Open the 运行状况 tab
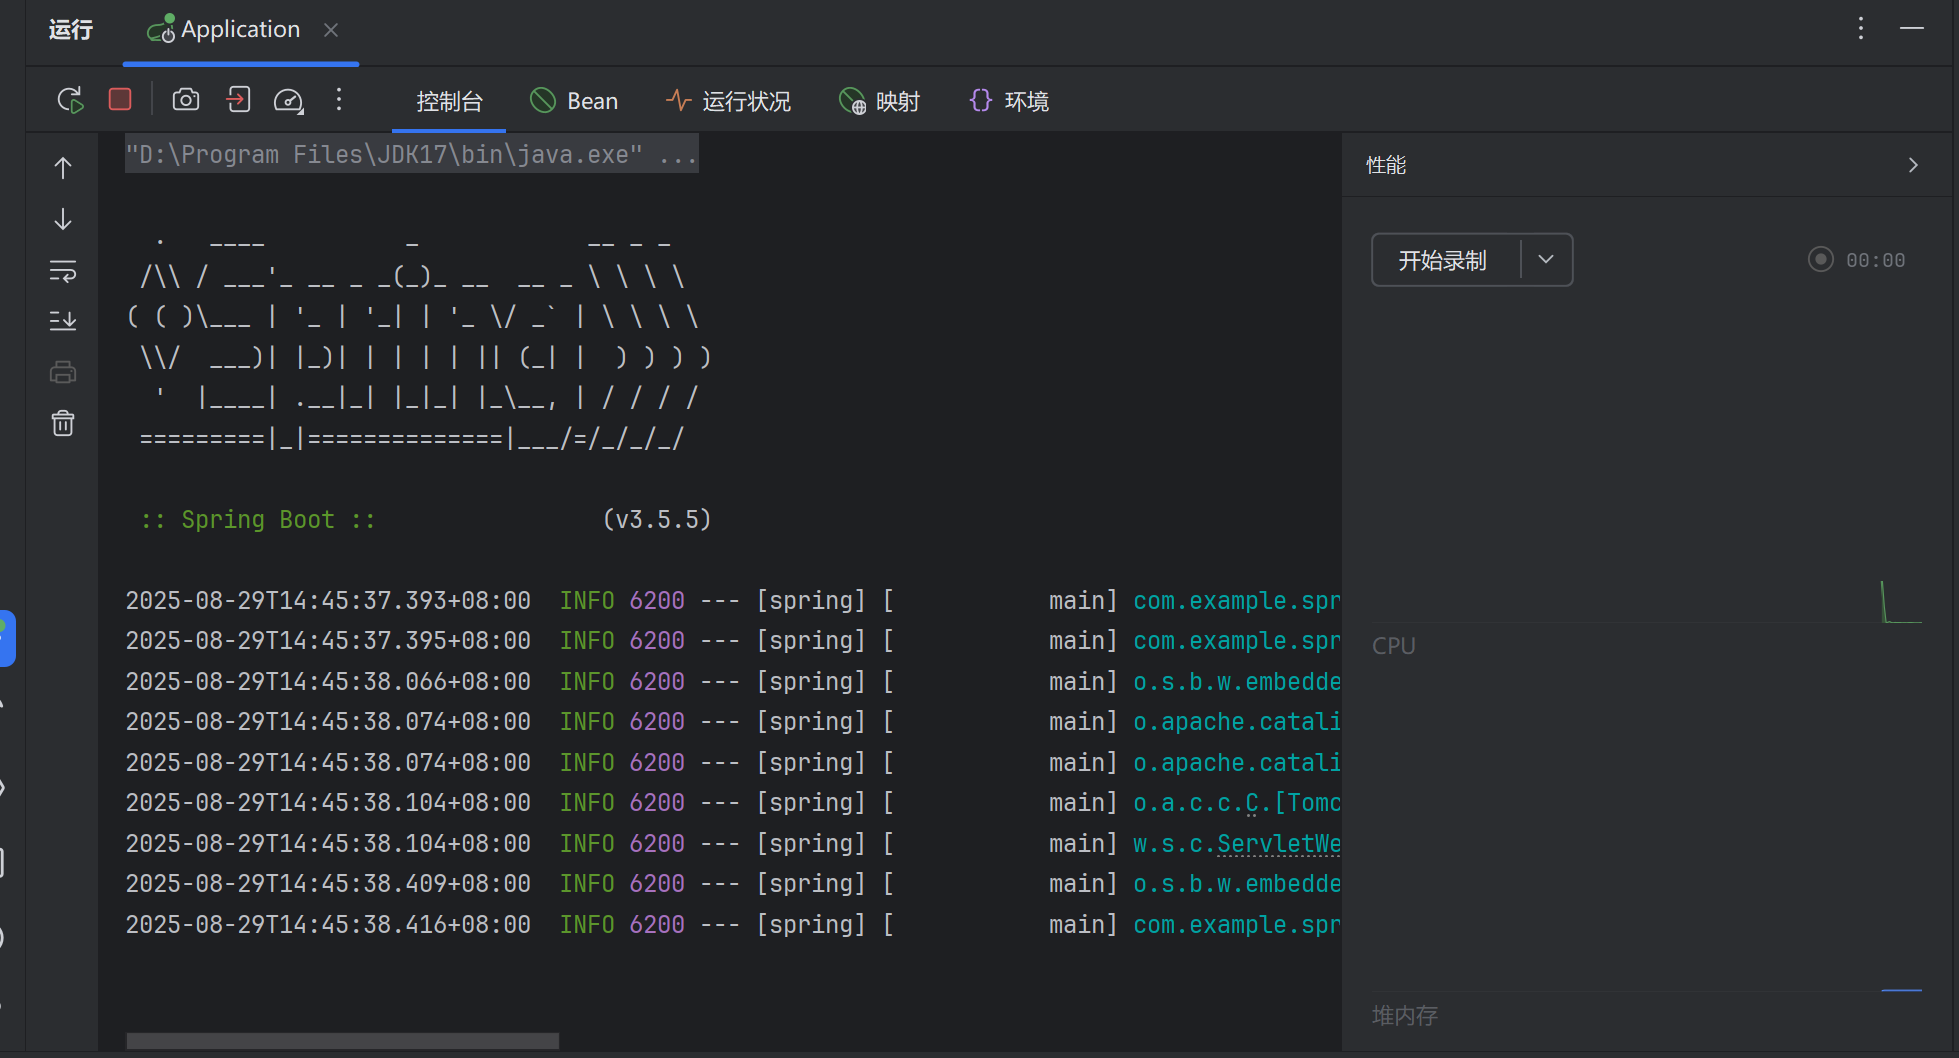 pos(727,101)
